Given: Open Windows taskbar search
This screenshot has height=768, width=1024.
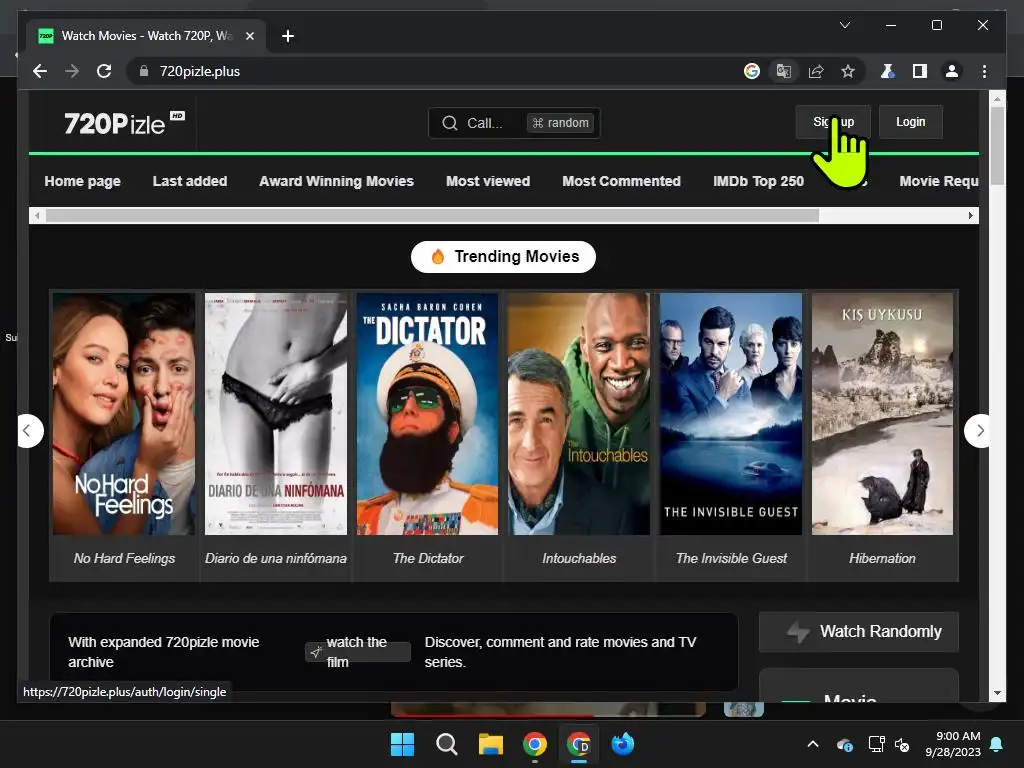Looking at the screenshot, I should click(447, 744).
